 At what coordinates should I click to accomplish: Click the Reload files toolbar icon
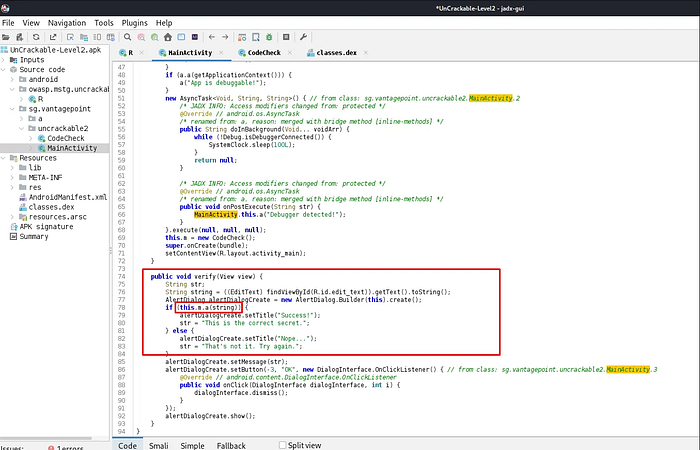click(x=36, y=37)
